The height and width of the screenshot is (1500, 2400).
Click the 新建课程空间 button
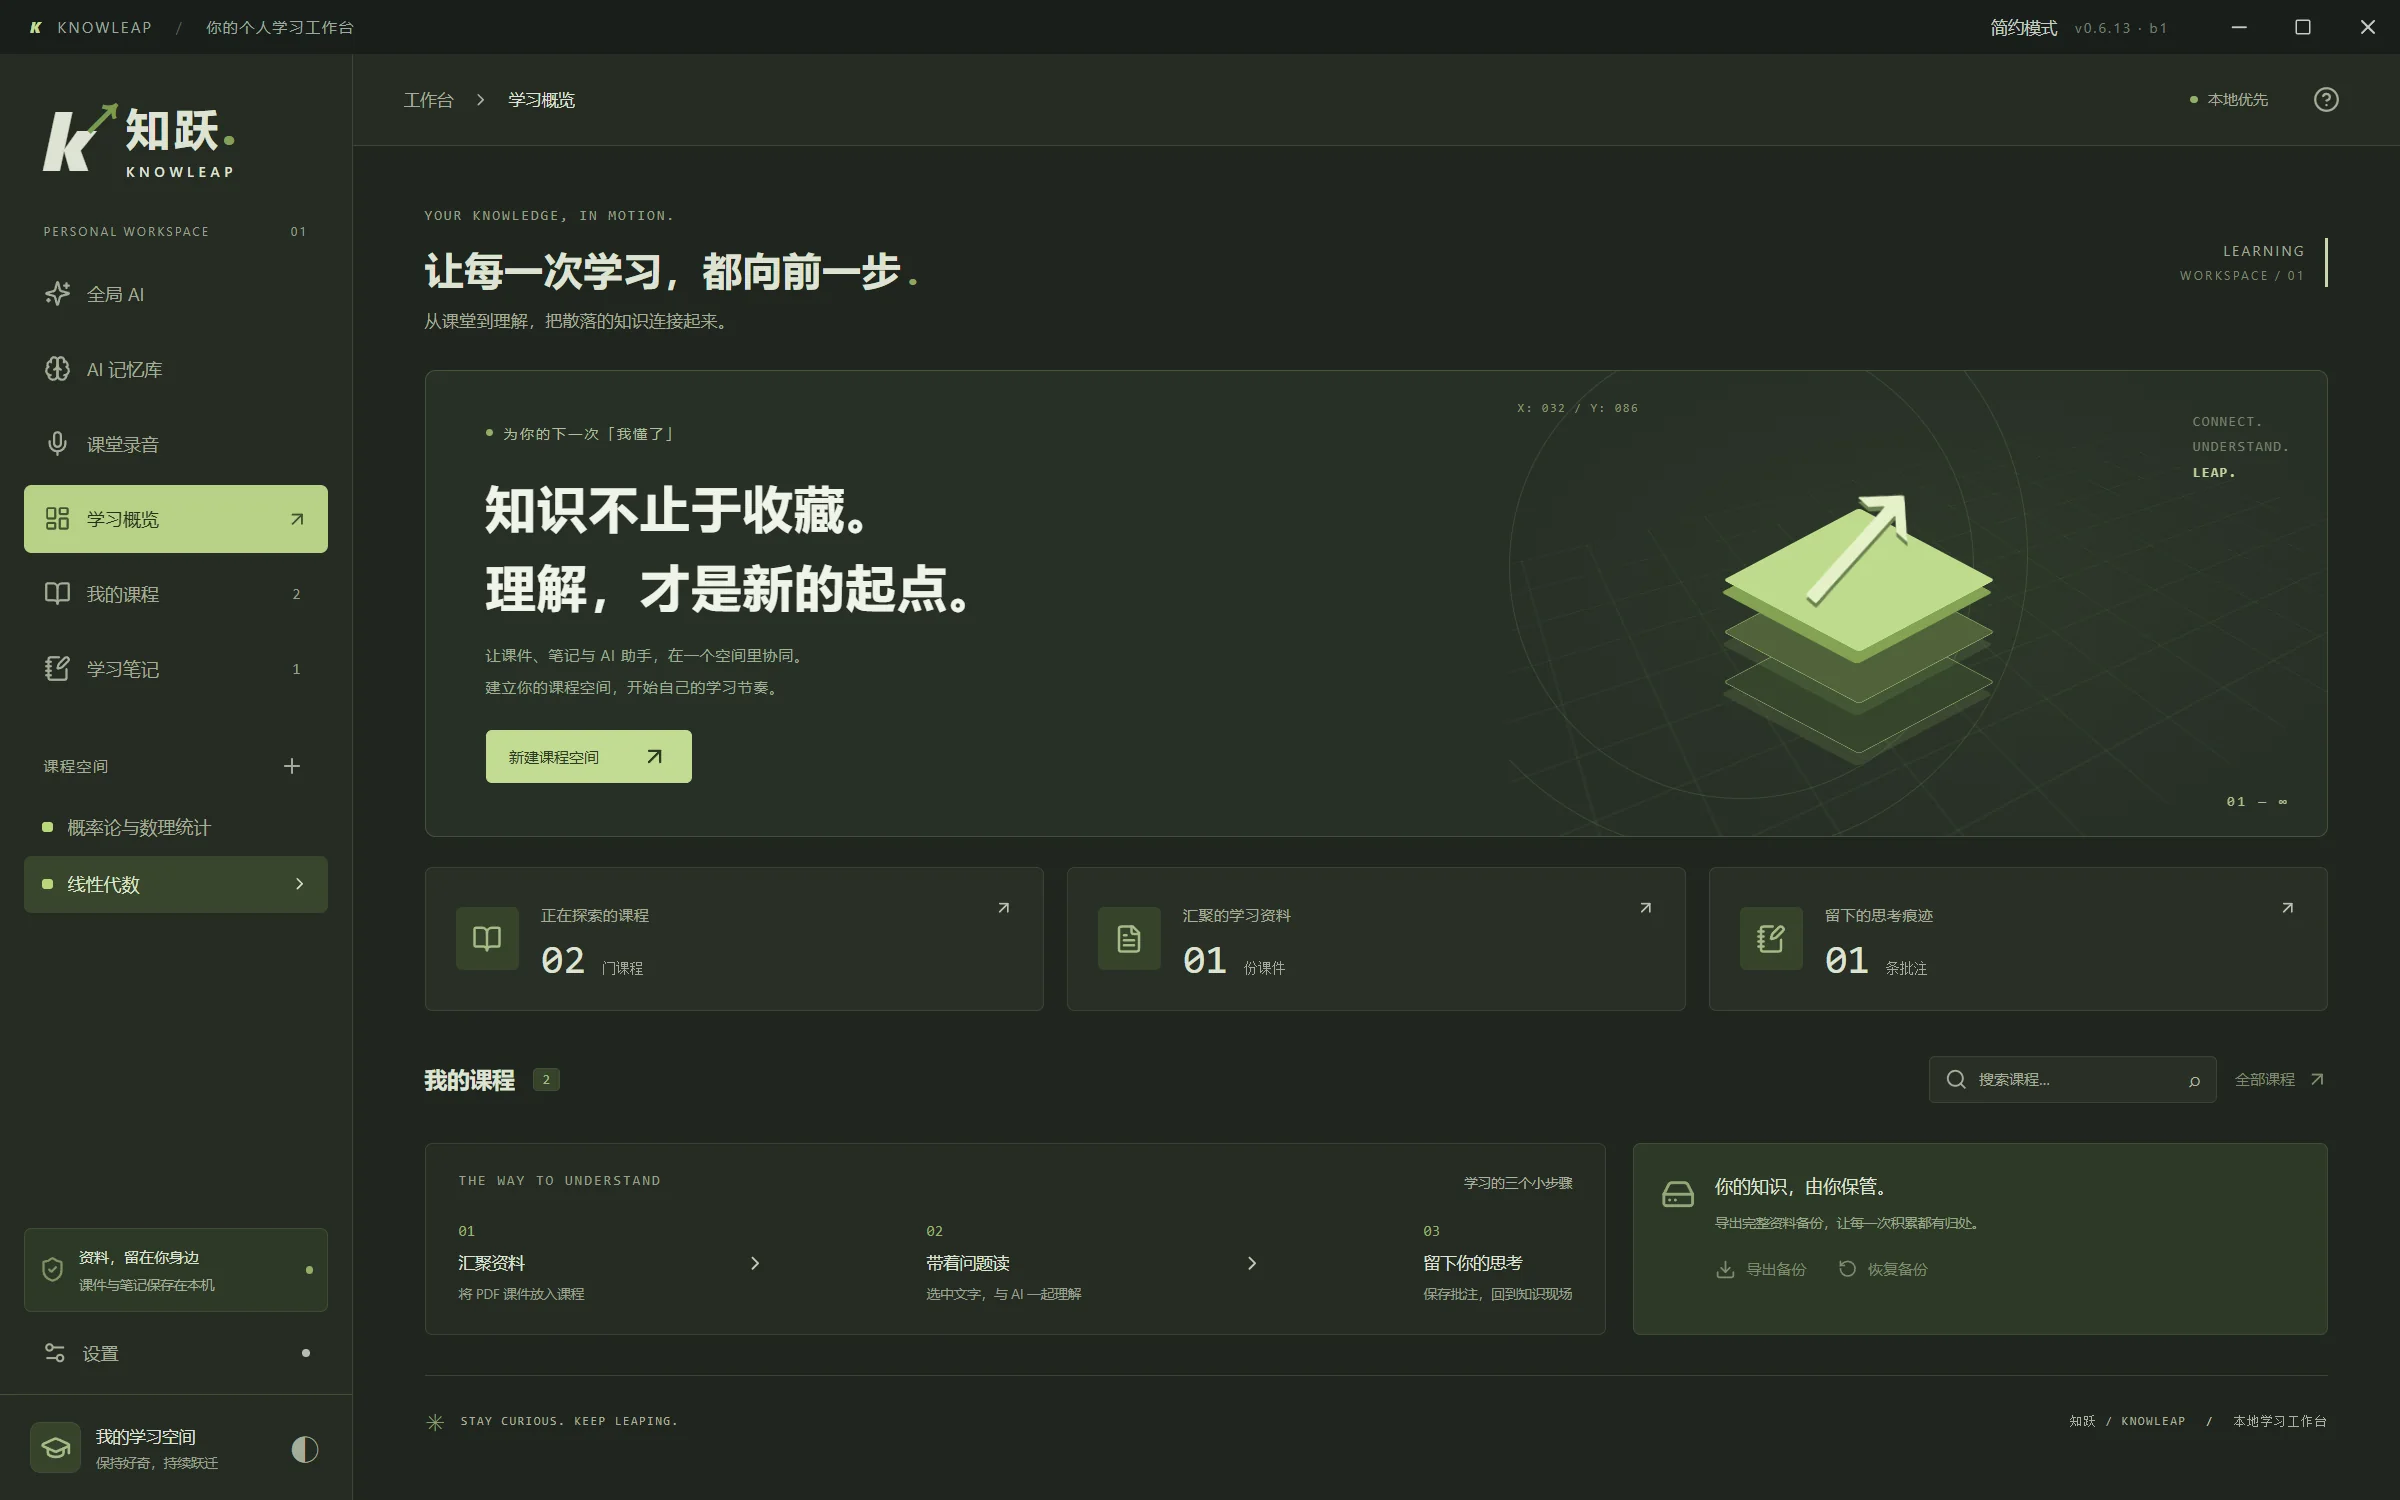588,757
